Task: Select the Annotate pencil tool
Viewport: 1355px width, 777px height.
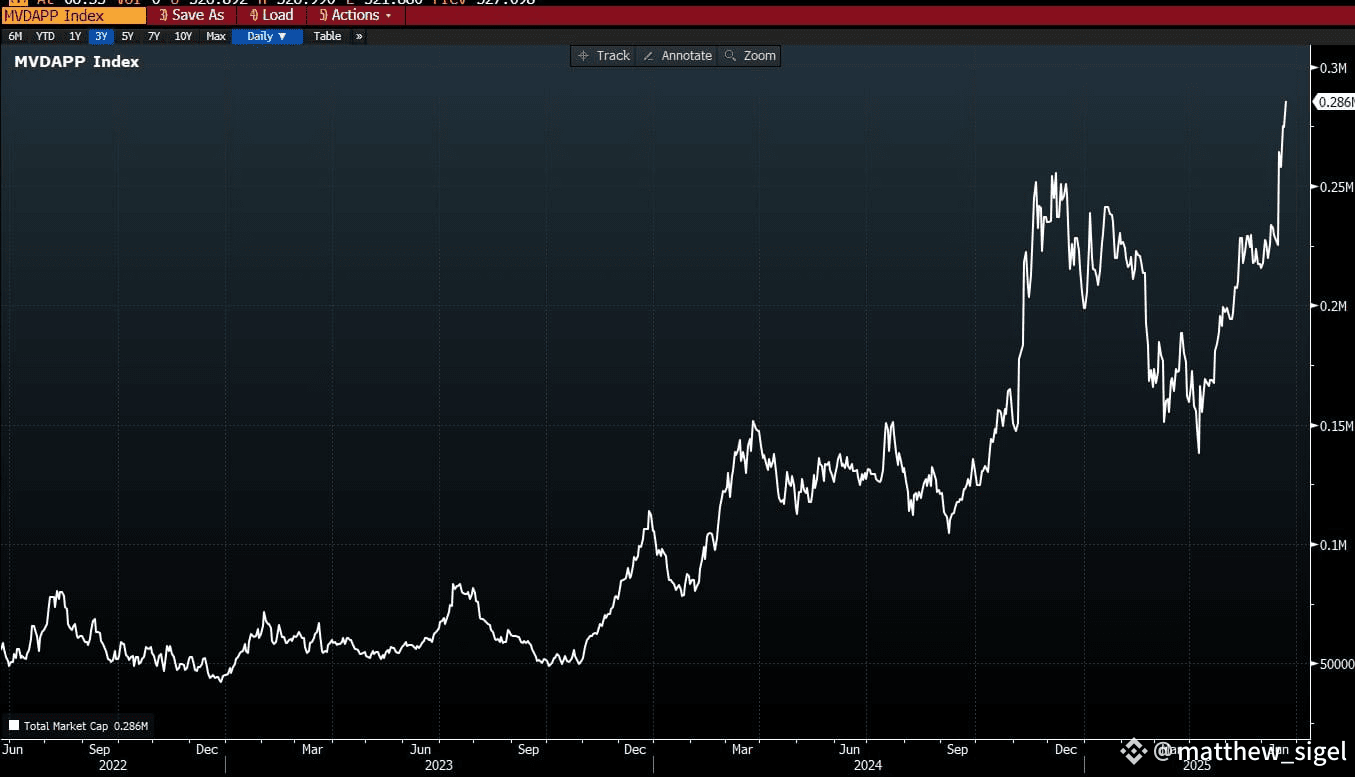Action: [677, 56]
